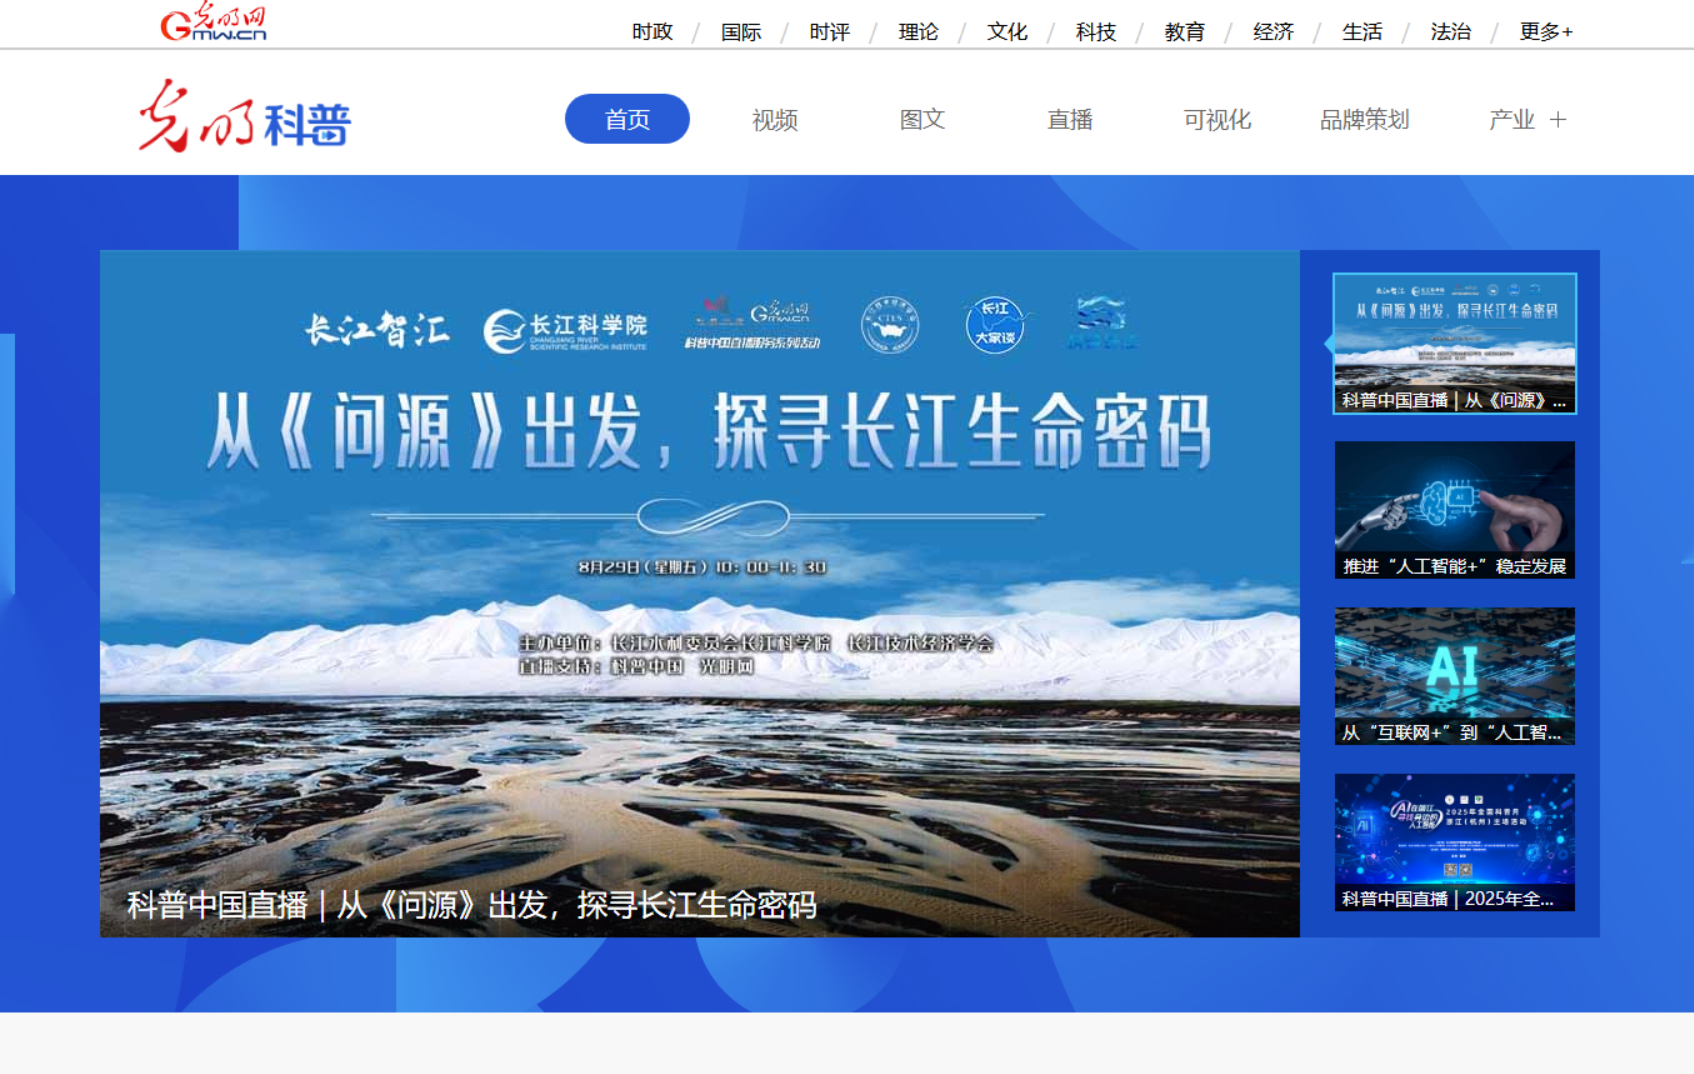Click the Gmw.cn logo at top left

[213, 22]
